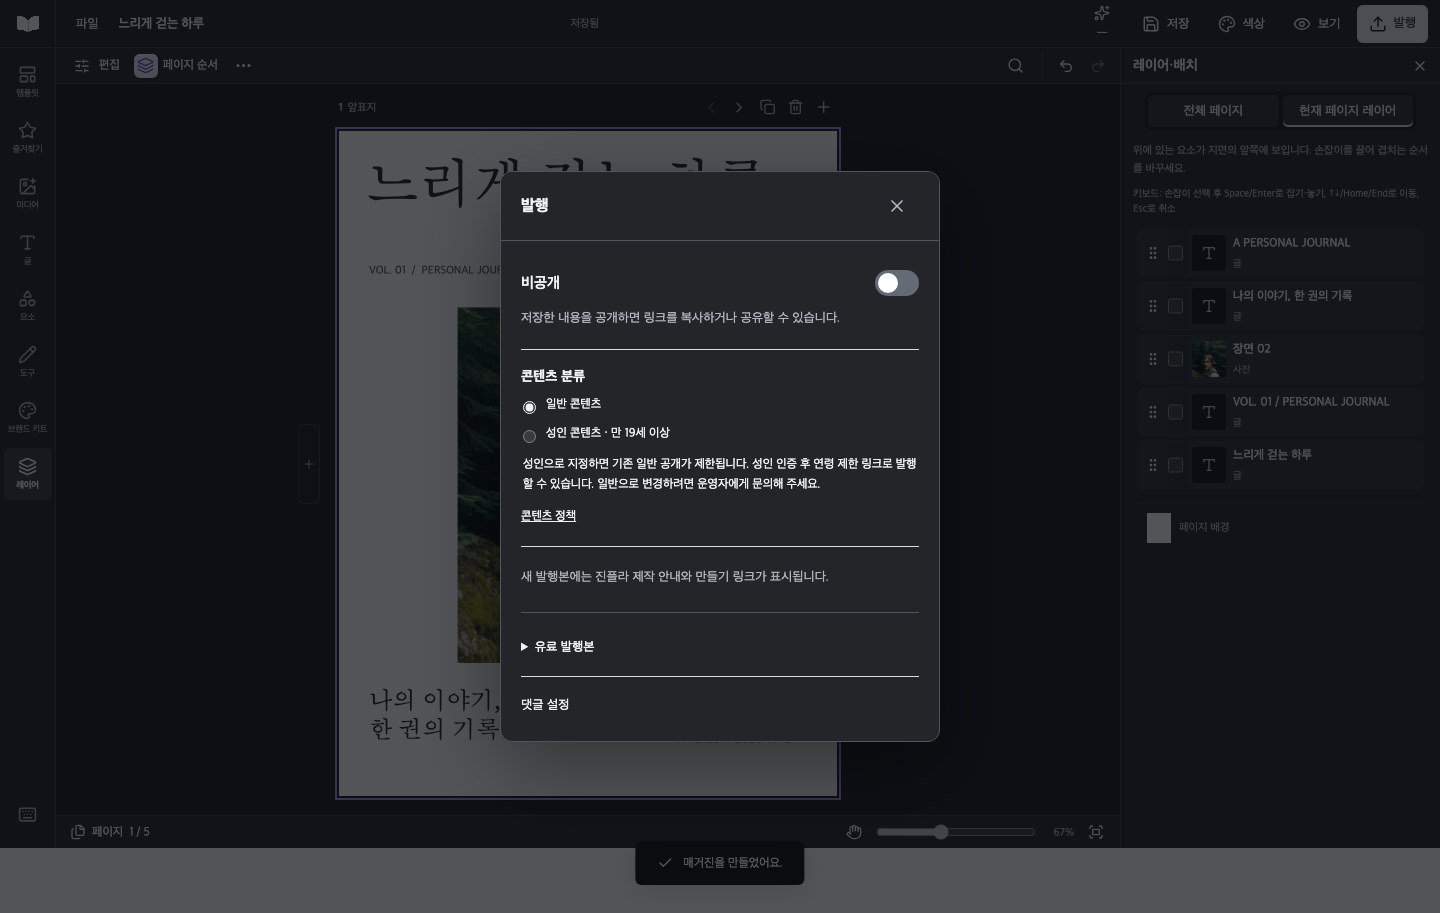Check the A PERSONAL JOURNAL layer checkbox
This screenshot has height=913, width=1440.
pos(1176,253)
